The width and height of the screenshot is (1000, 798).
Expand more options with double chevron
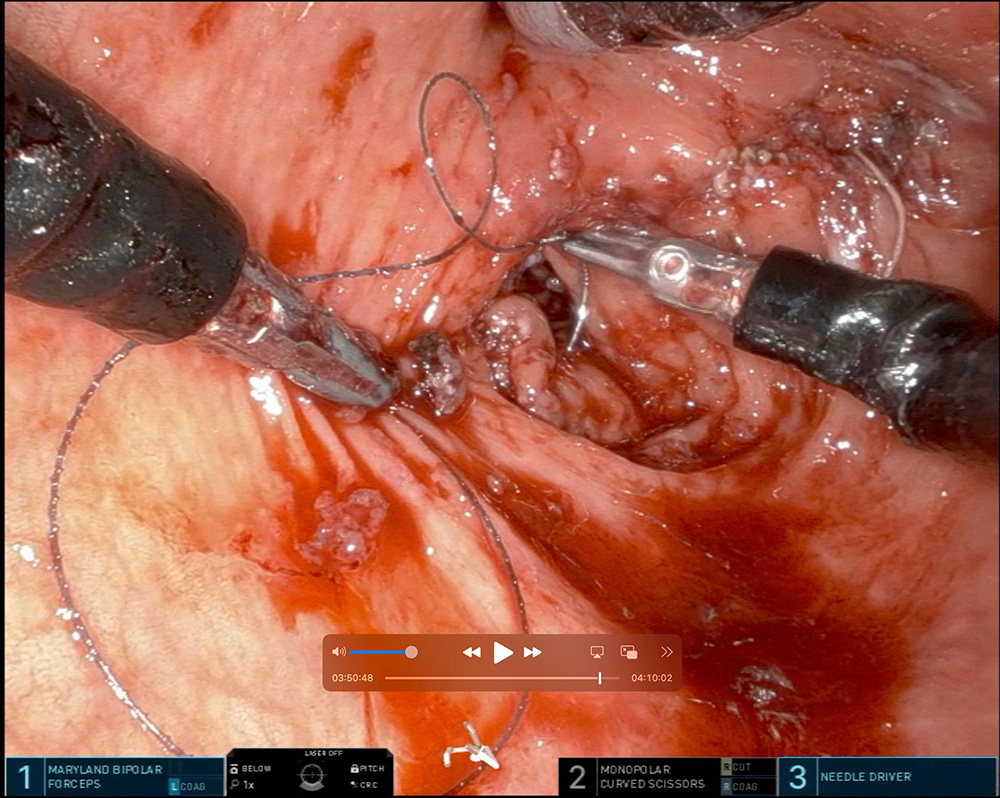667,652
